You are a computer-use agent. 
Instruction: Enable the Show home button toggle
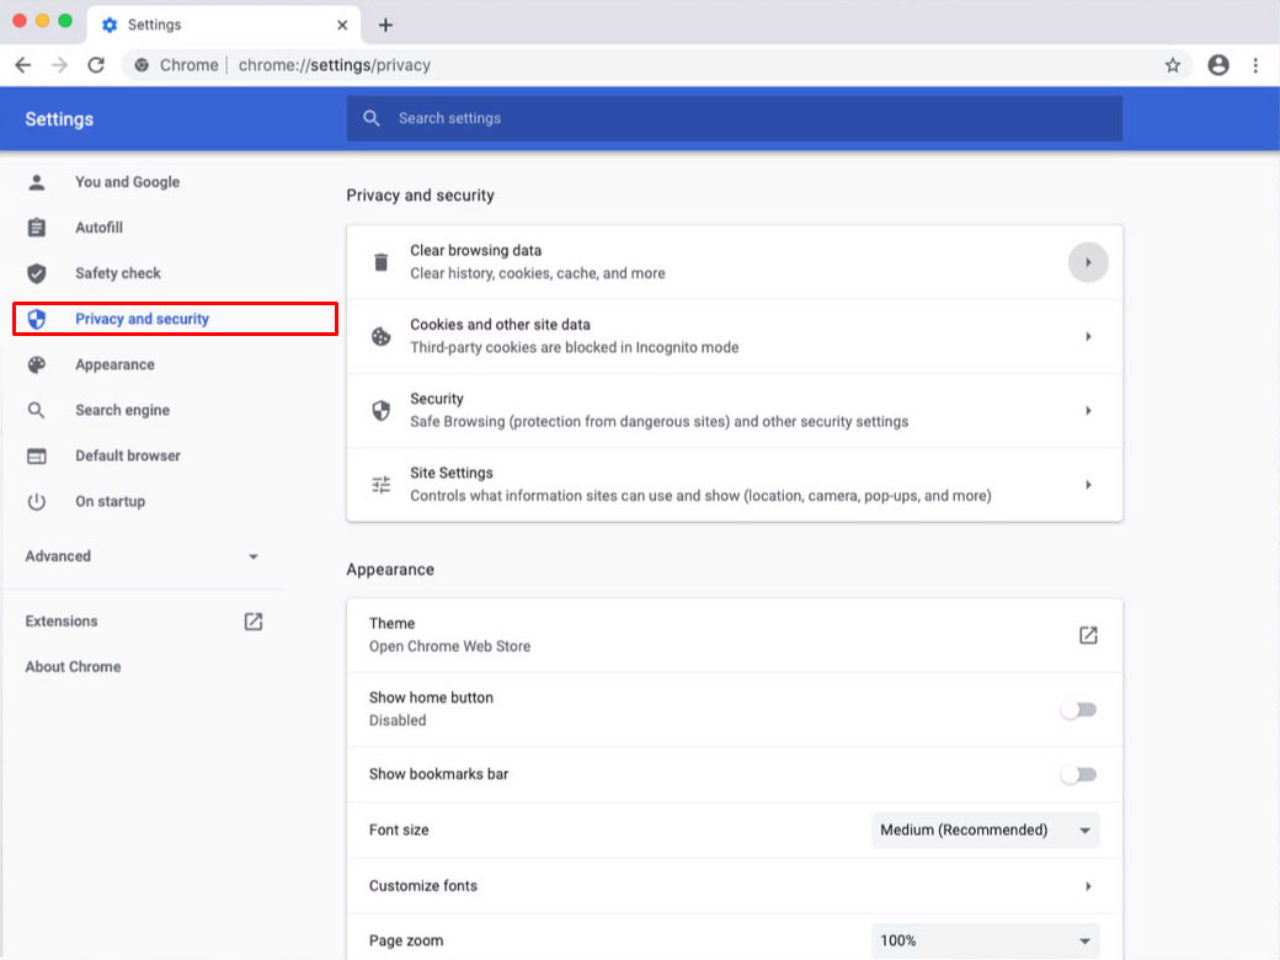1079,708
